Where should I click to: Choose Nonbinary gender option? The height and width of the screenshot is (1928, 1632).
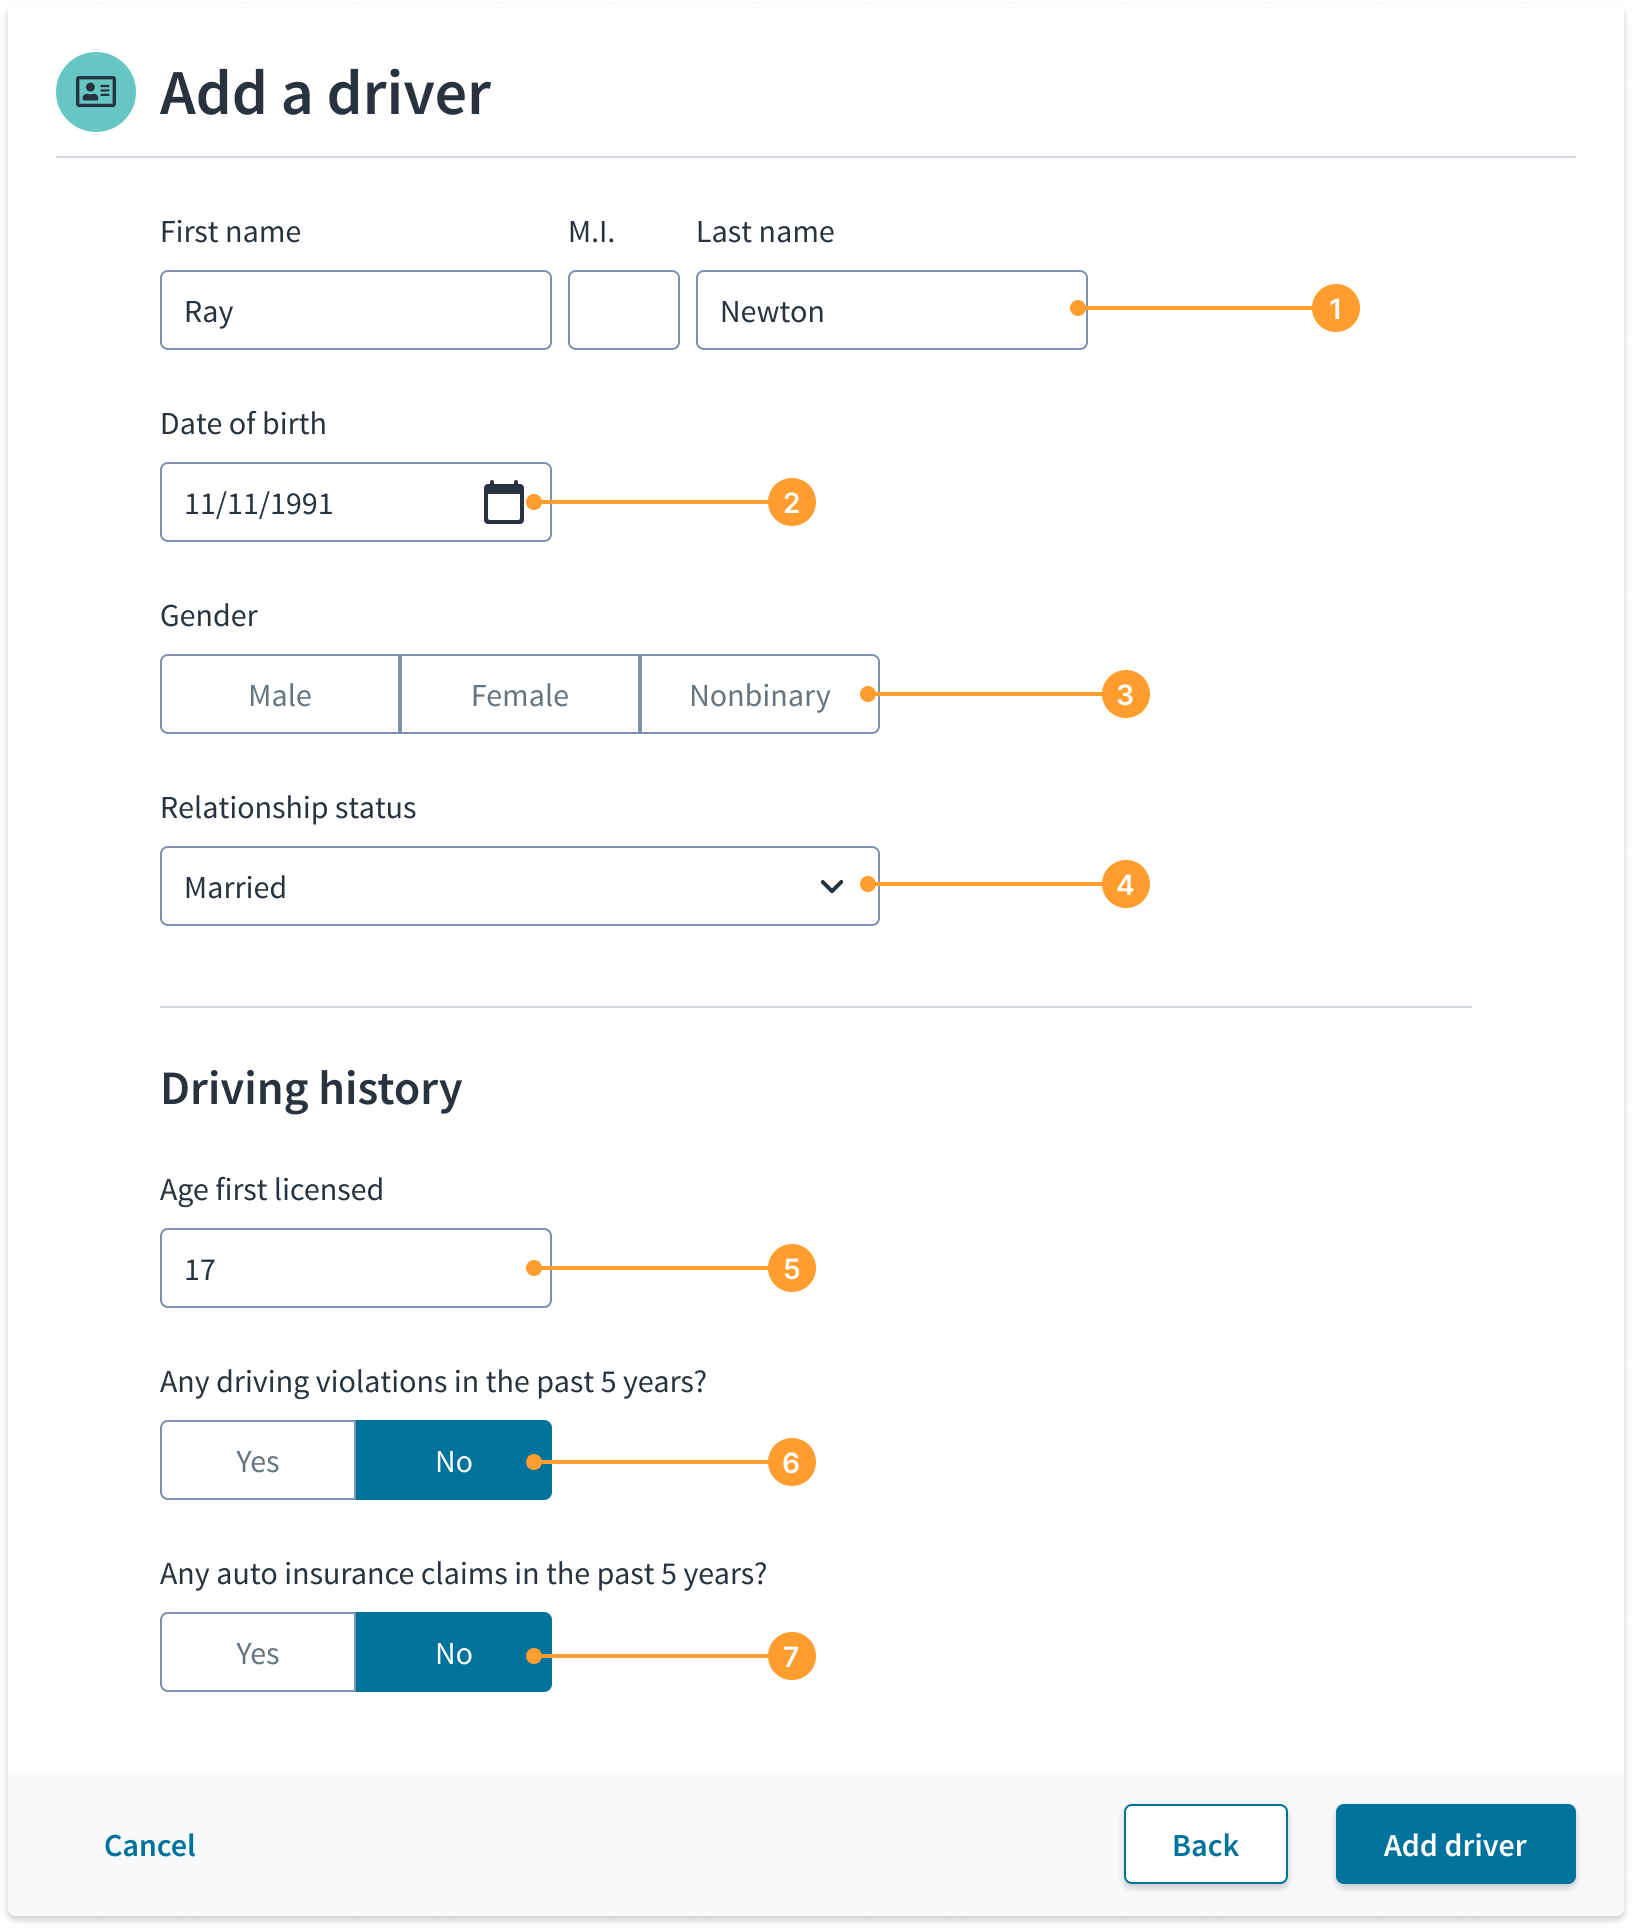[x=760, y=694]
